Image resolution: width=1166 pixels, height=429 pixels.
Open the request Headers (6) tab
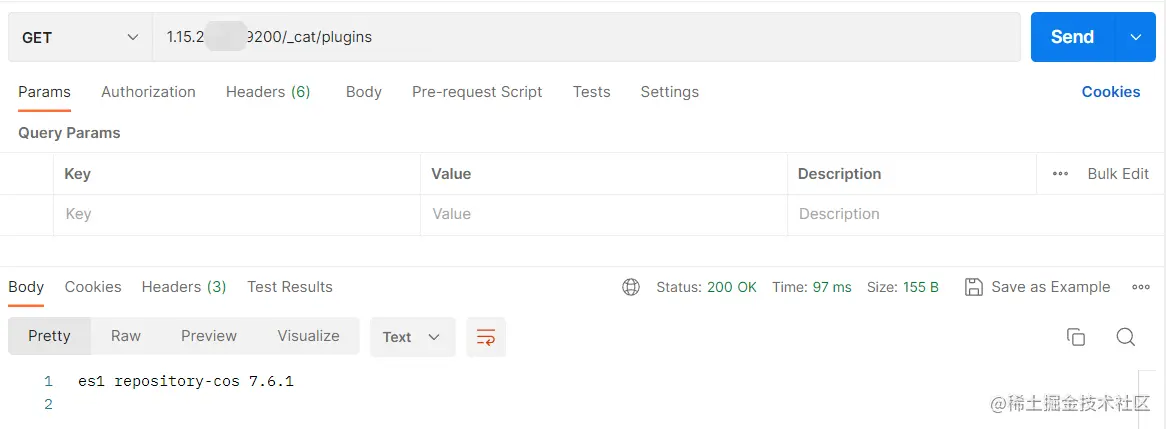(268, 92)
